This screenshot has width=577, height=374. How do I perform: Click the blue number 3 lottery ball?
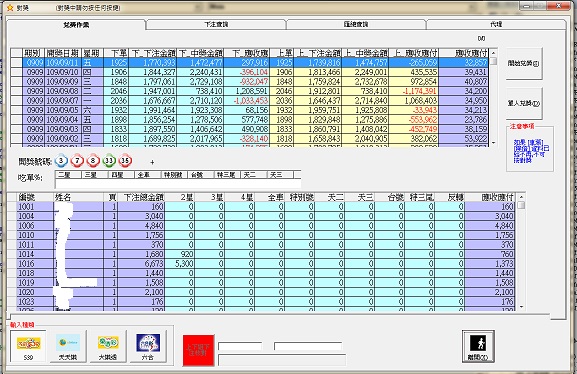pos(61,161)
